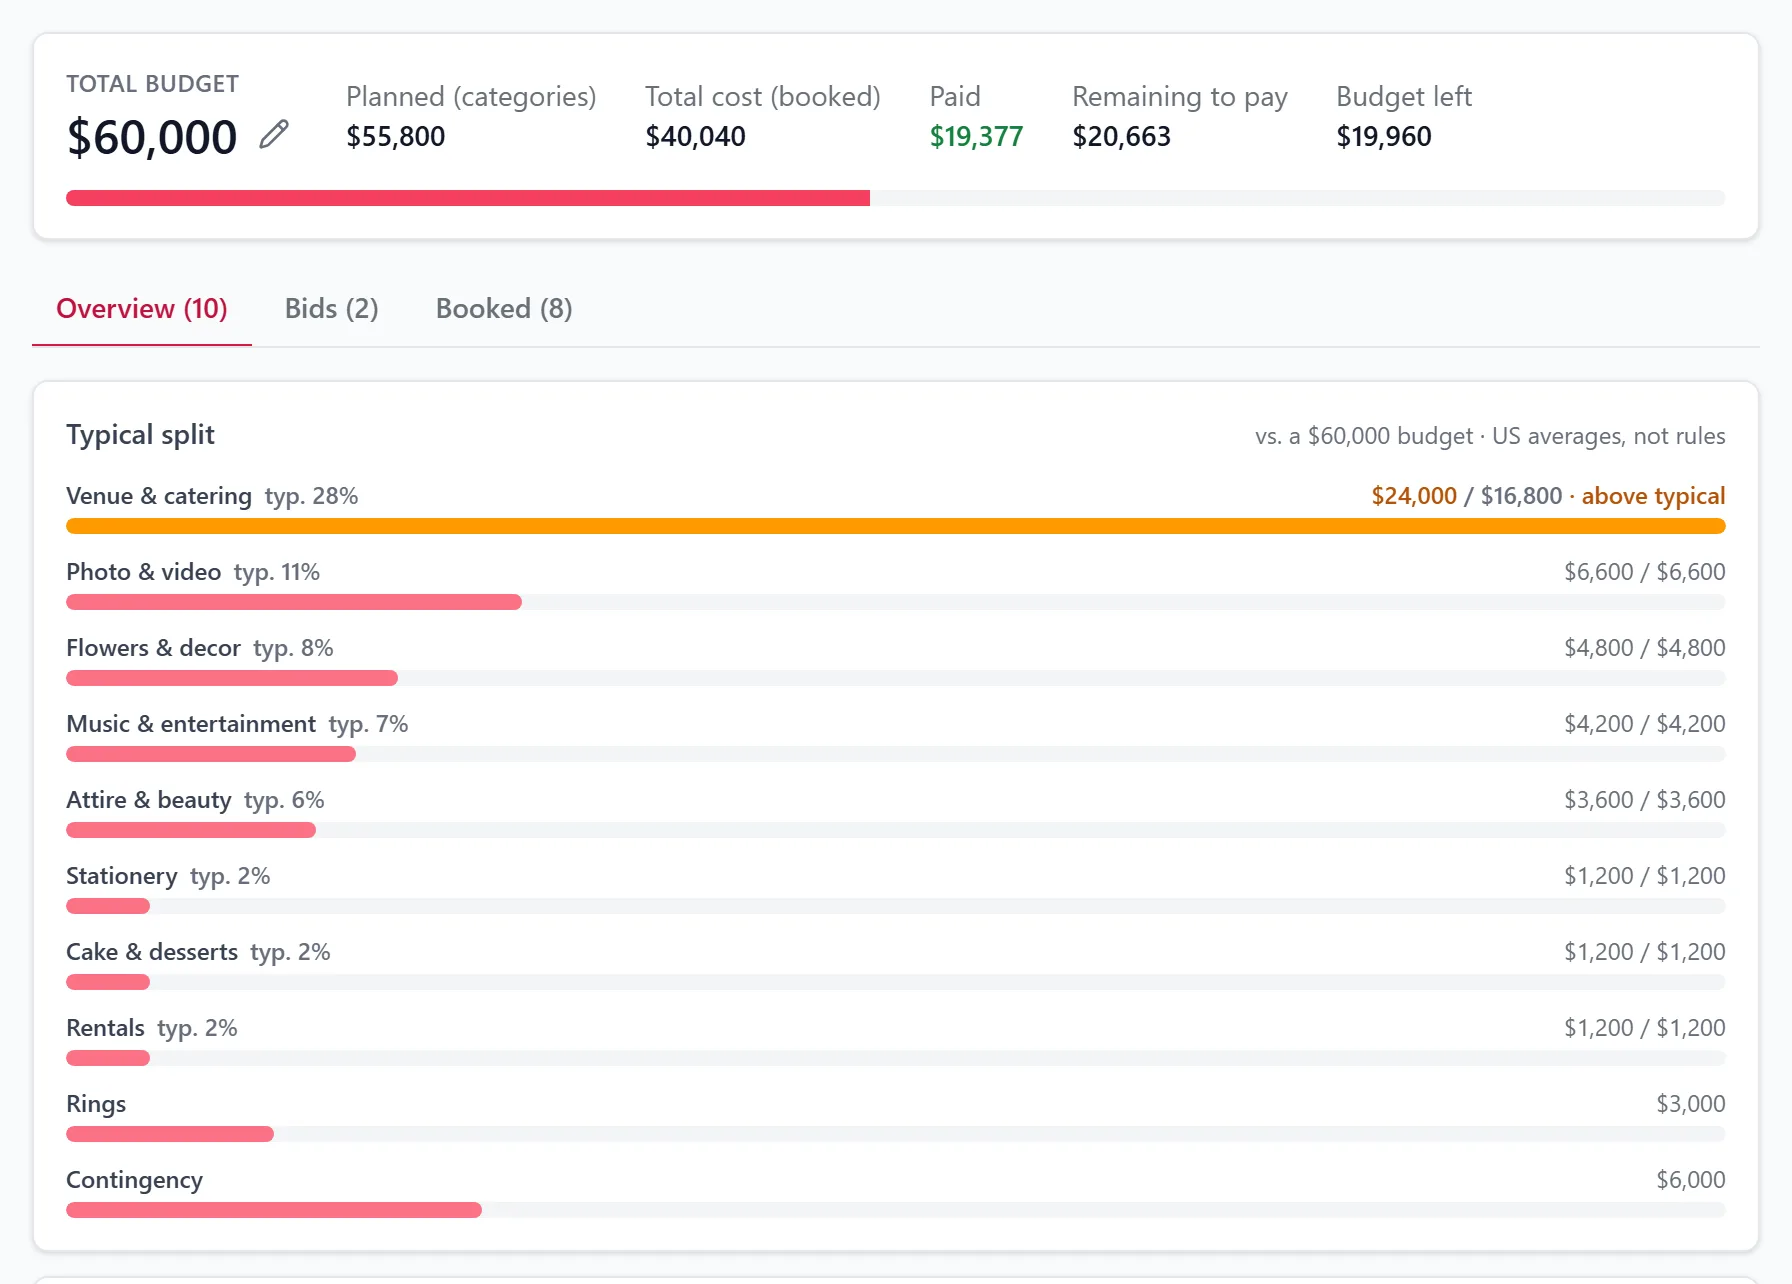Image resolution: width=1792 pixels, height=1284 pixels.
Task: Click the Cake & desserts $1,200 / $1,200 amount
Action: pyautogui.click(x=1645, y=952)
